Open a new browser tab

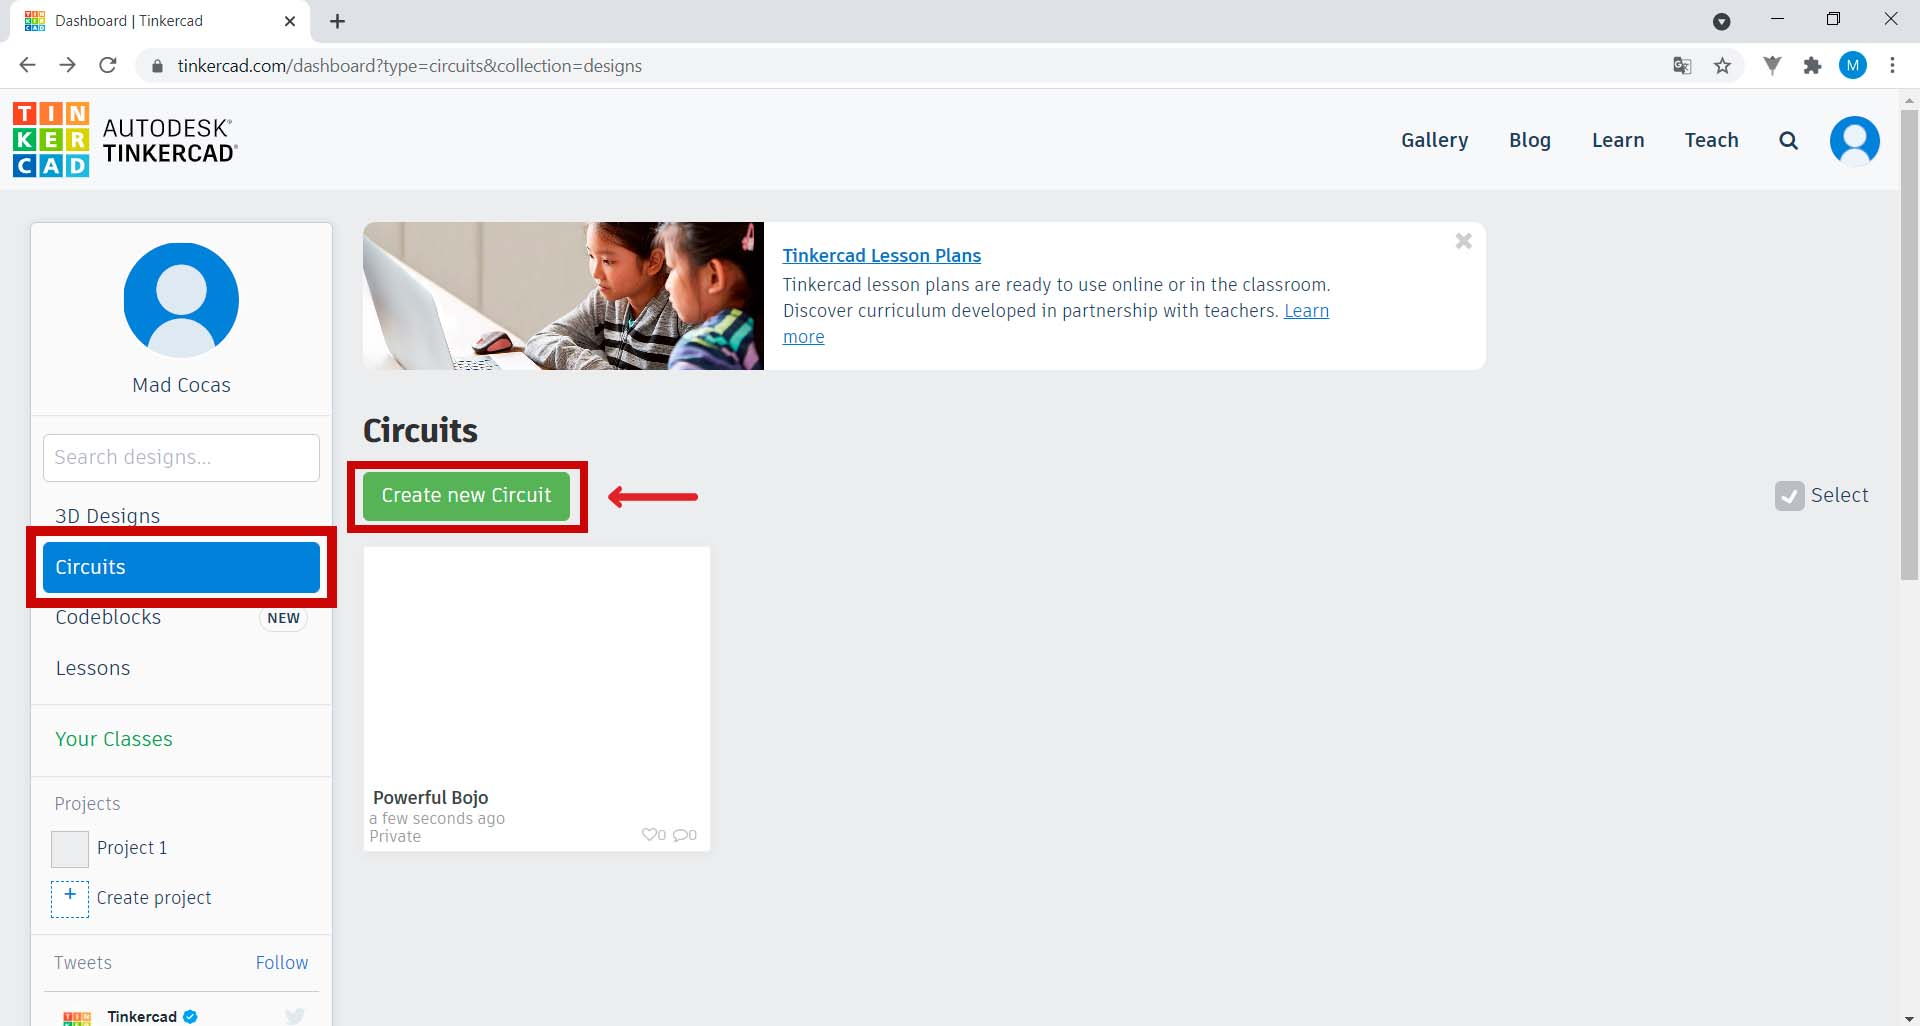point(338,21)
